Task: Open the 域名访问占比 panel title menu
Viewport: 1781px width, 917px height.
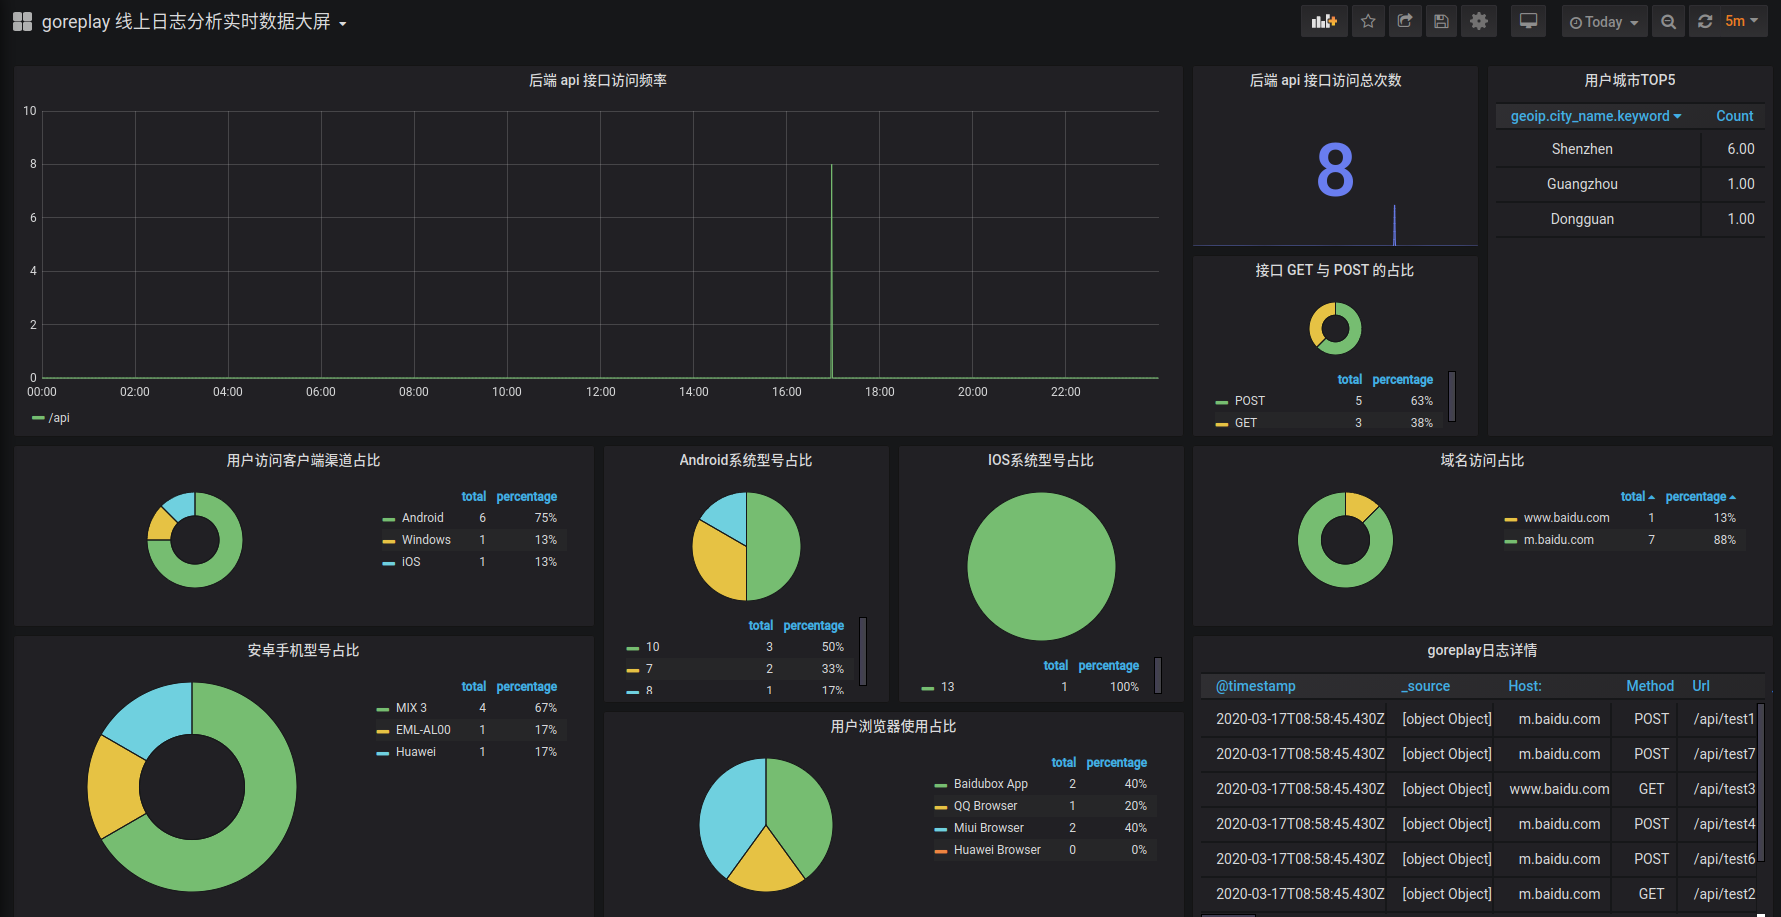Action: click(1482, 460)
